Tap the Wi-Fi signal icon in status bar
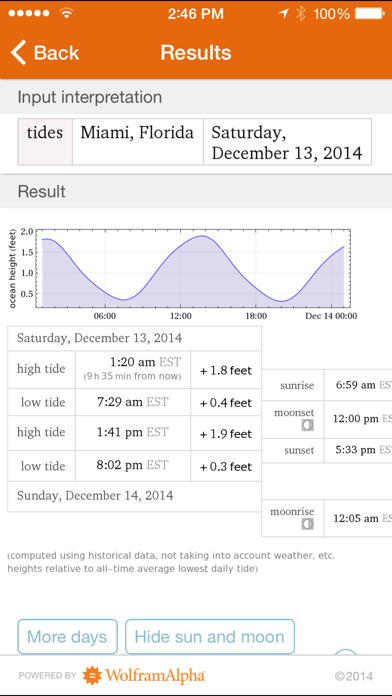 (x=66, y=13)
